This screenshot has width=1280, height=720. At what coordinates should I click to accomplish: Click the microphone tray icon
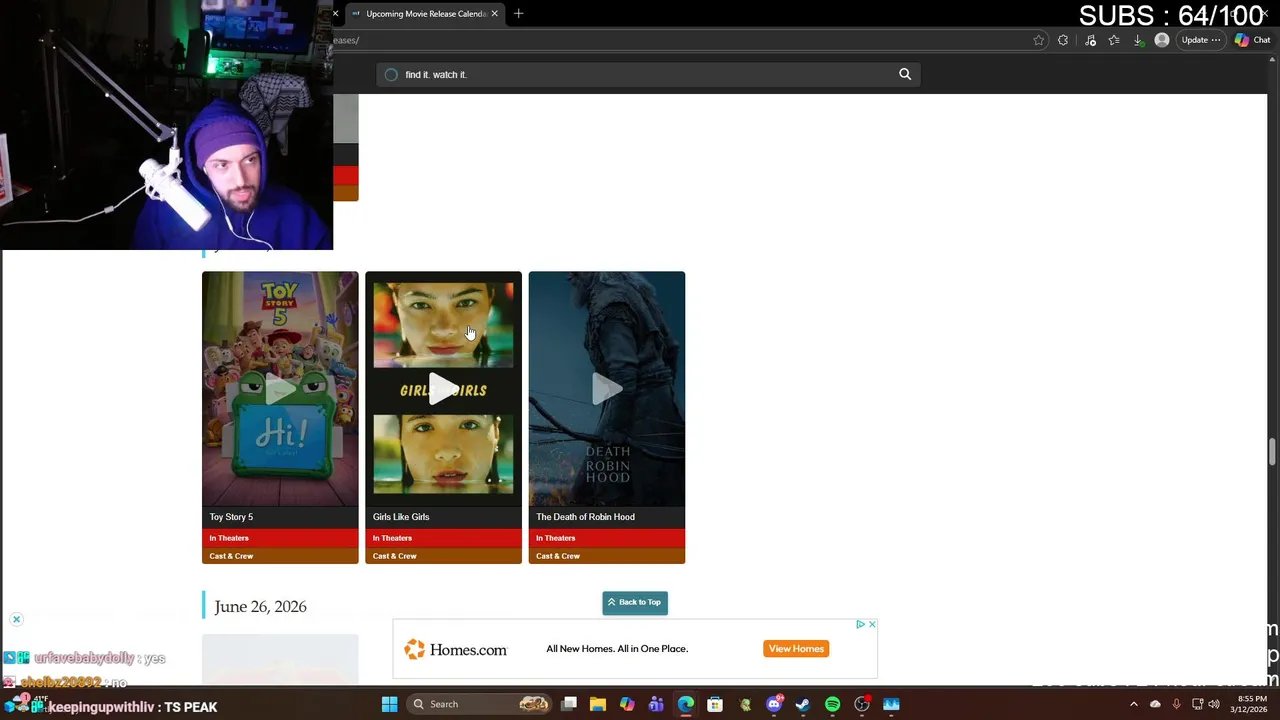click(1176, 704)
